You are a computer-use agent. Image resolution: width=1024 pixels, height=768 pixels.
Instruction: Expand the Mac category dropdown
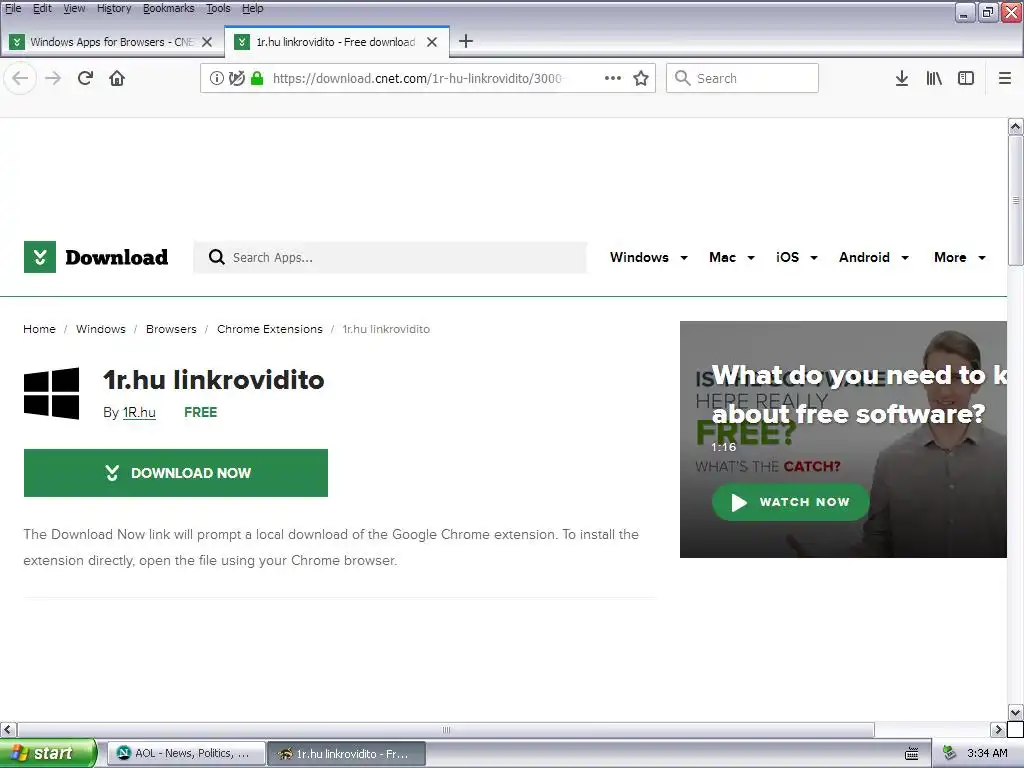point(731,257)
